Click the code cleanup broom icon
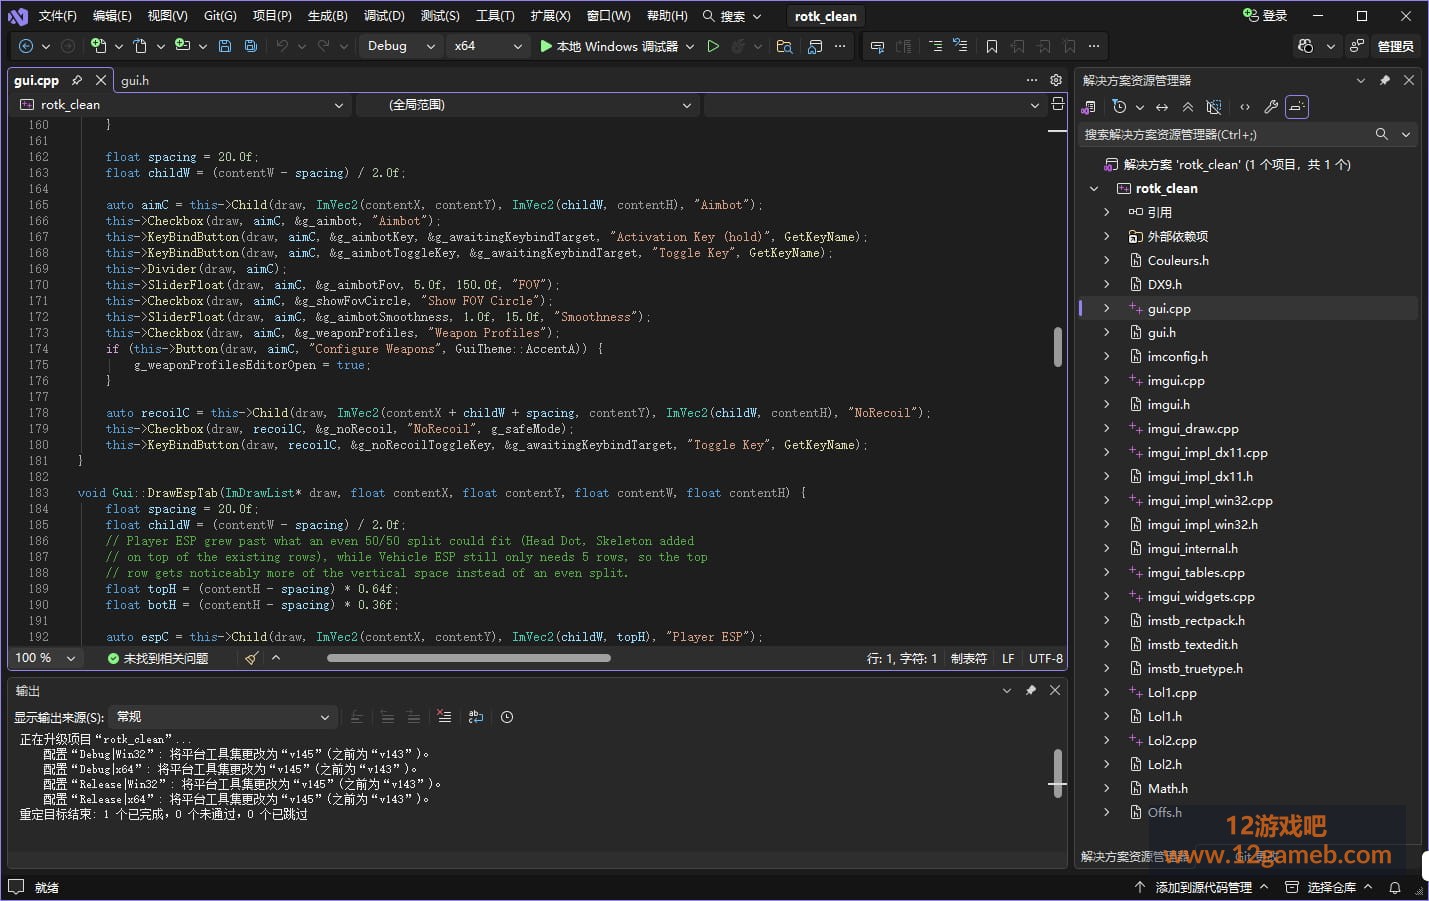Viewport: 1429px width, 901px height. point(251,658)
